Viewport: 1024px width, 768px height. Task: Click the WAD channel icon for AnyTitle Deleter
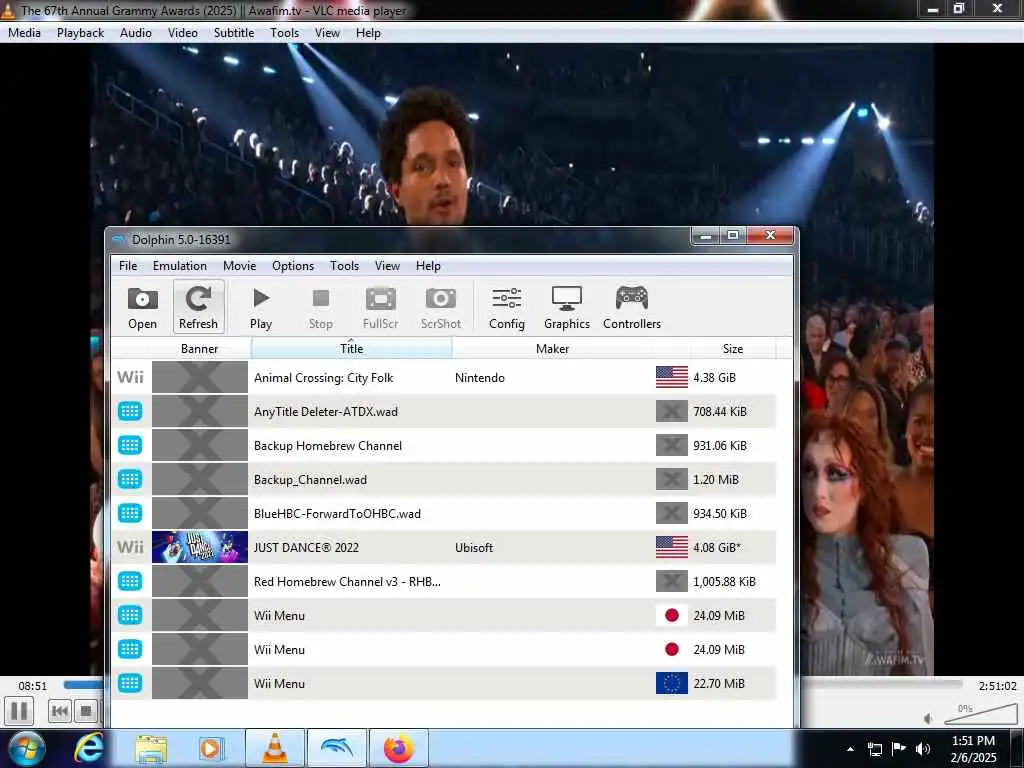(x=130, y=411)
